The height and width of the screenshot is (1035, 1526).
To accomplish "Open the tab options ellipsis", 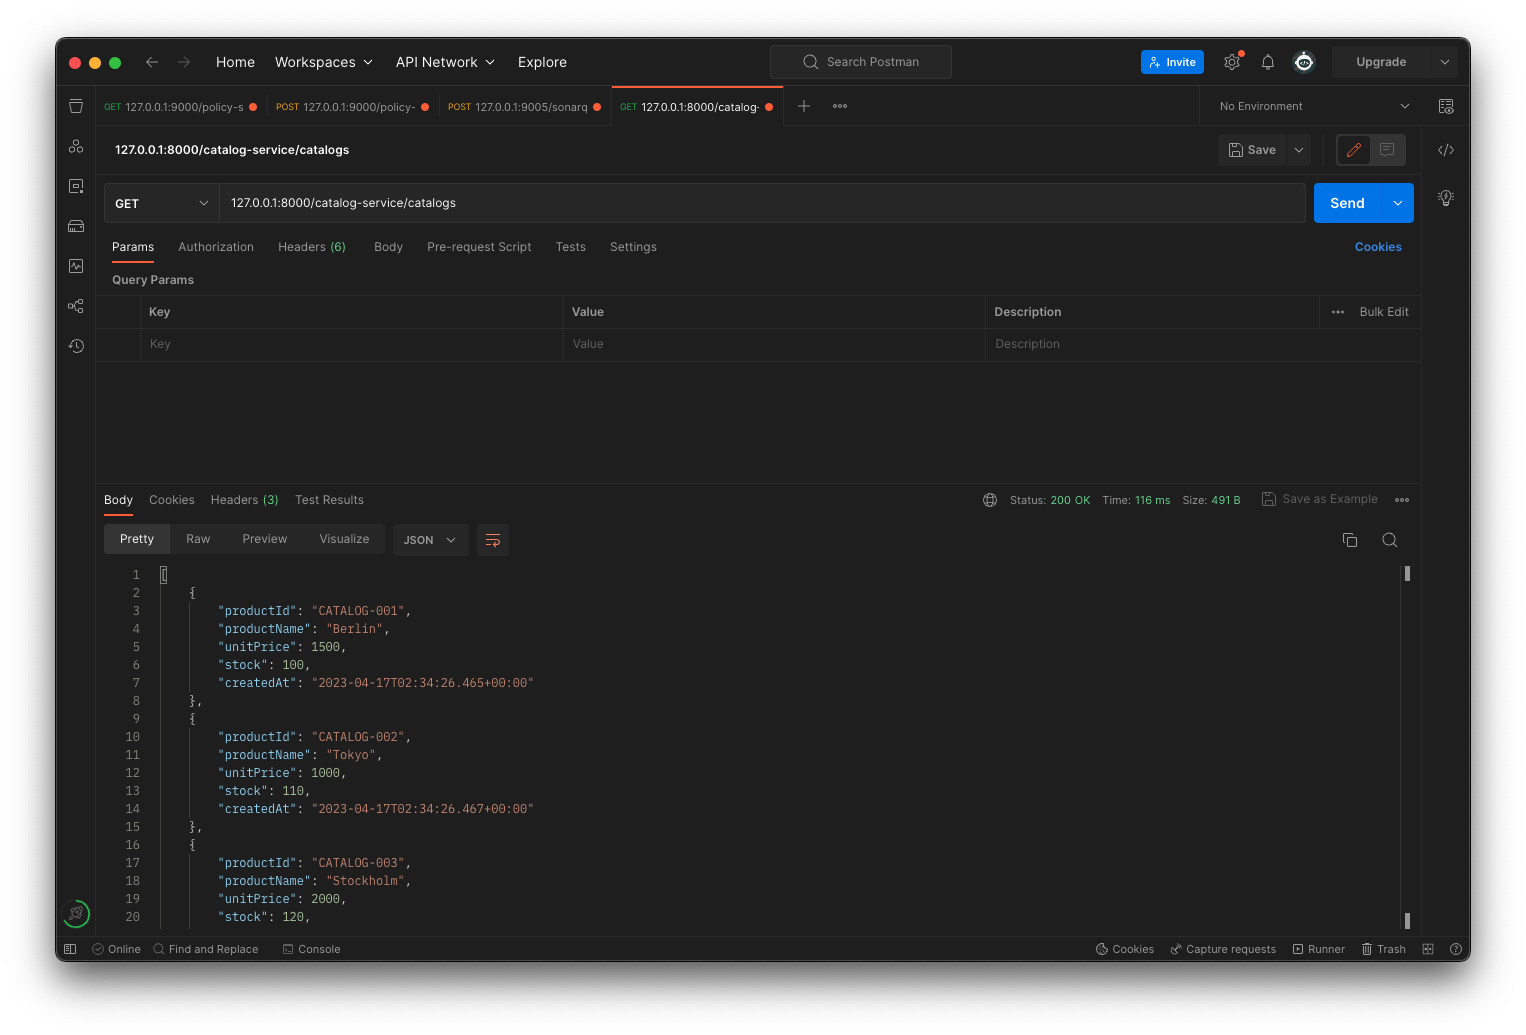I will coord(840,106).
